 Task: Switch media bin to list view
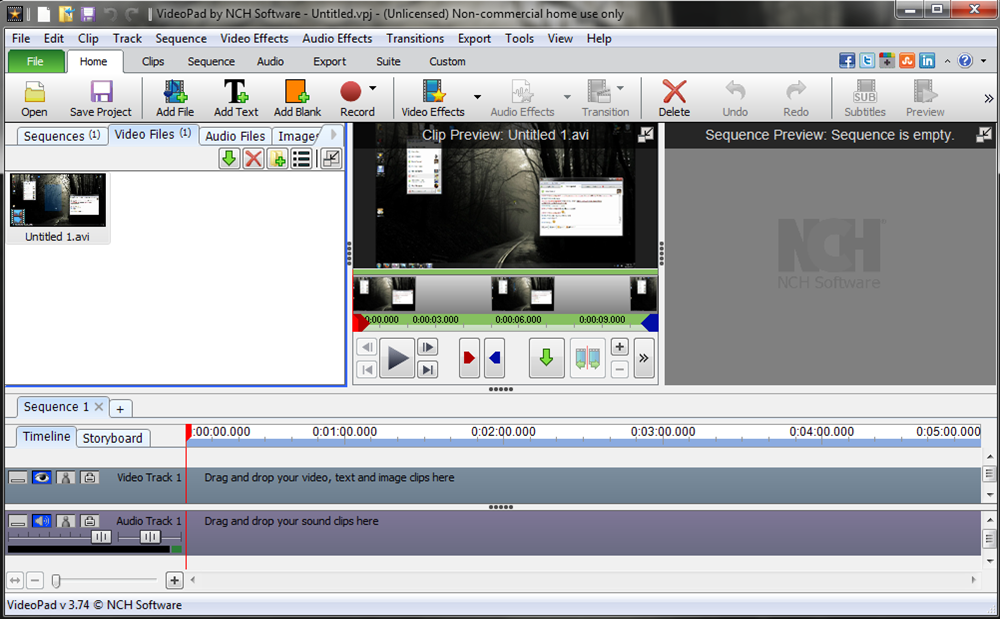302,158
